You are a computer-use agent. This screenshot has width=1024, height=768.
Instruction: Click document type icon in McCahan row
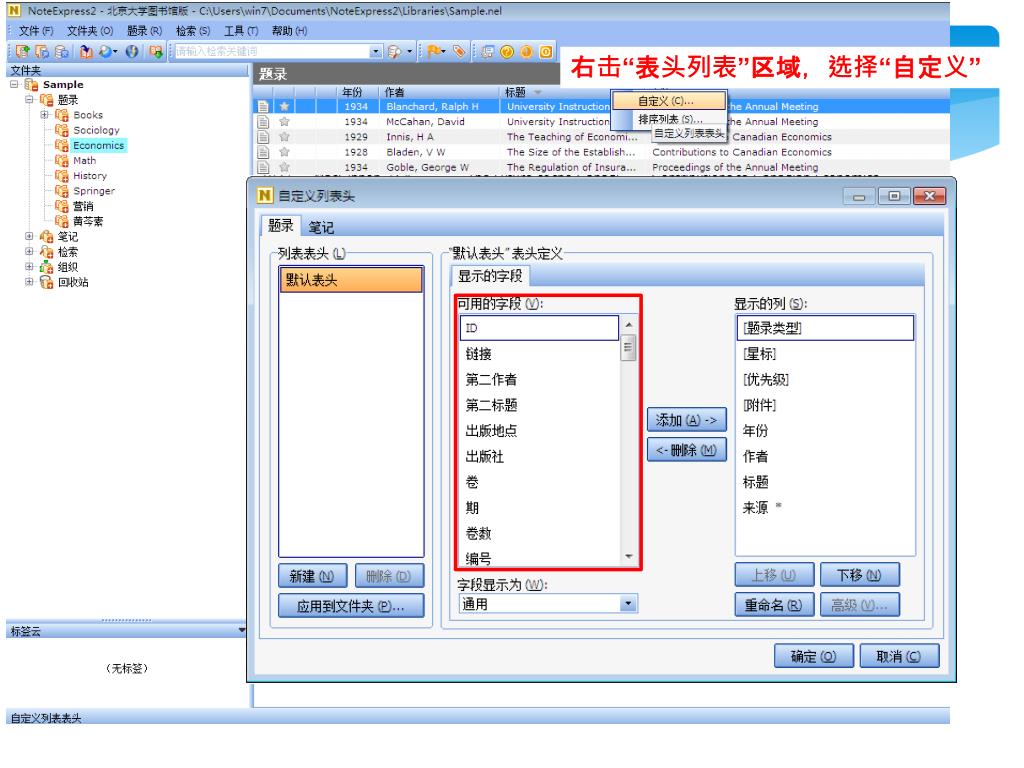click(263, 121)
